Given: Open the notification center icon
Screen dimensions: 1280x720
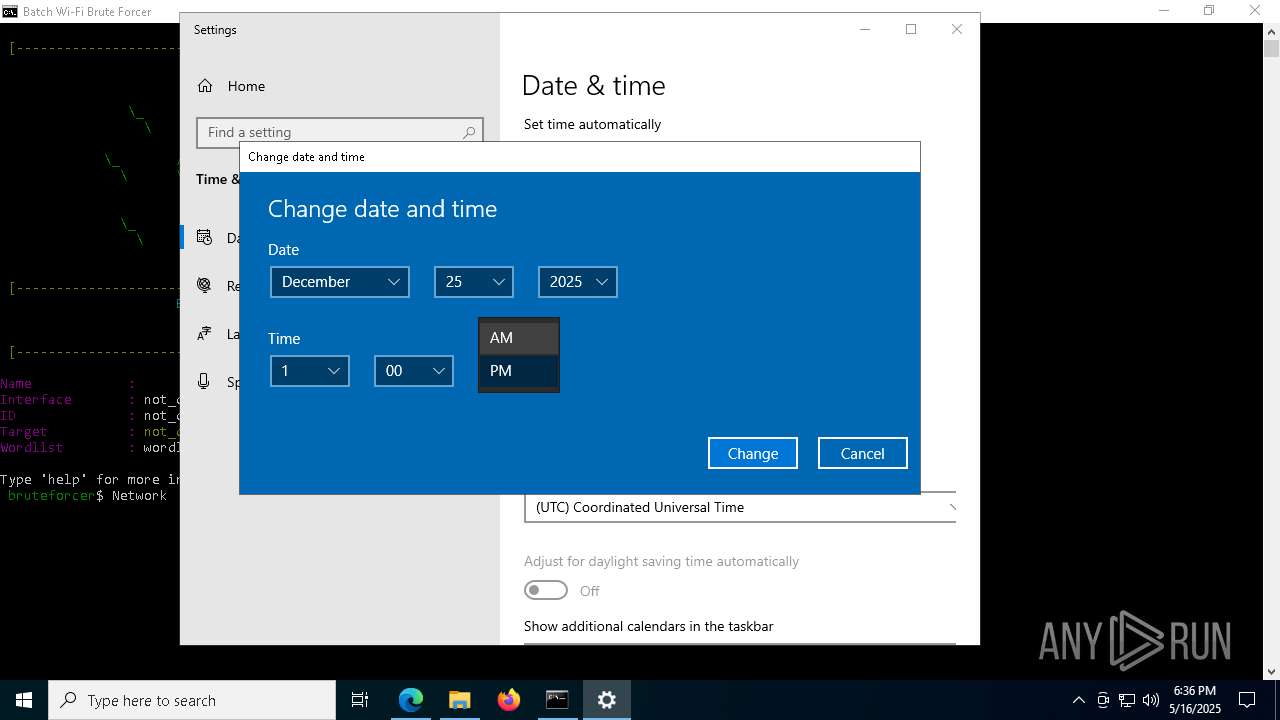Looking at the screenshot, I should click(x=1247, y=700).
